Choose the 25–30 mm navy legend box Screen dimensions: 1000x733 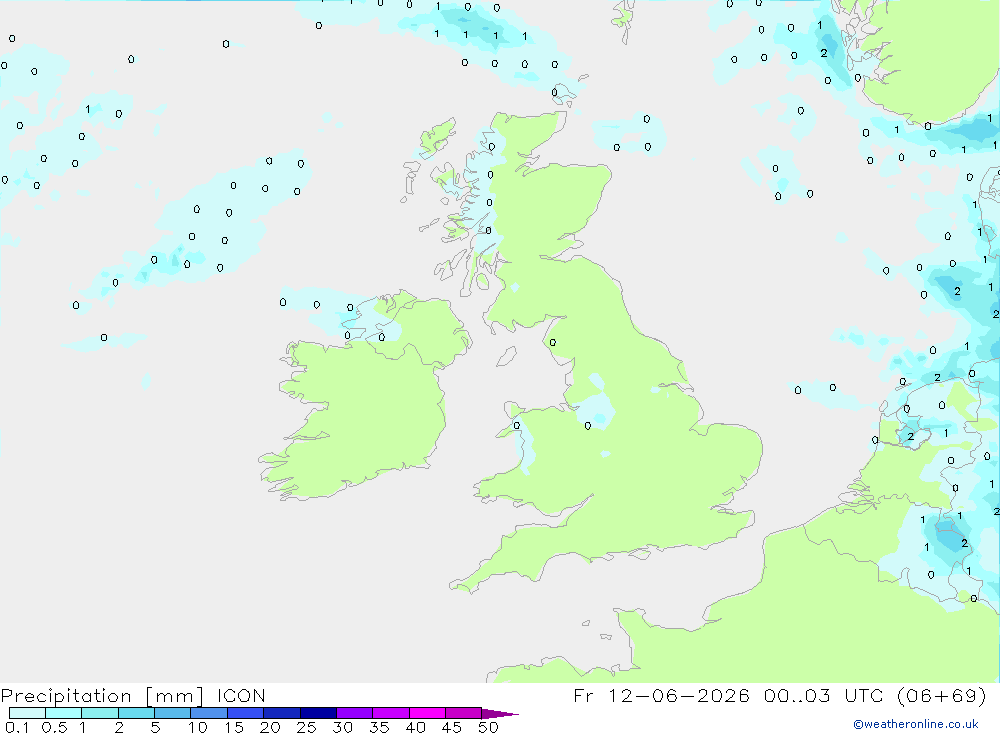point(318,713)
